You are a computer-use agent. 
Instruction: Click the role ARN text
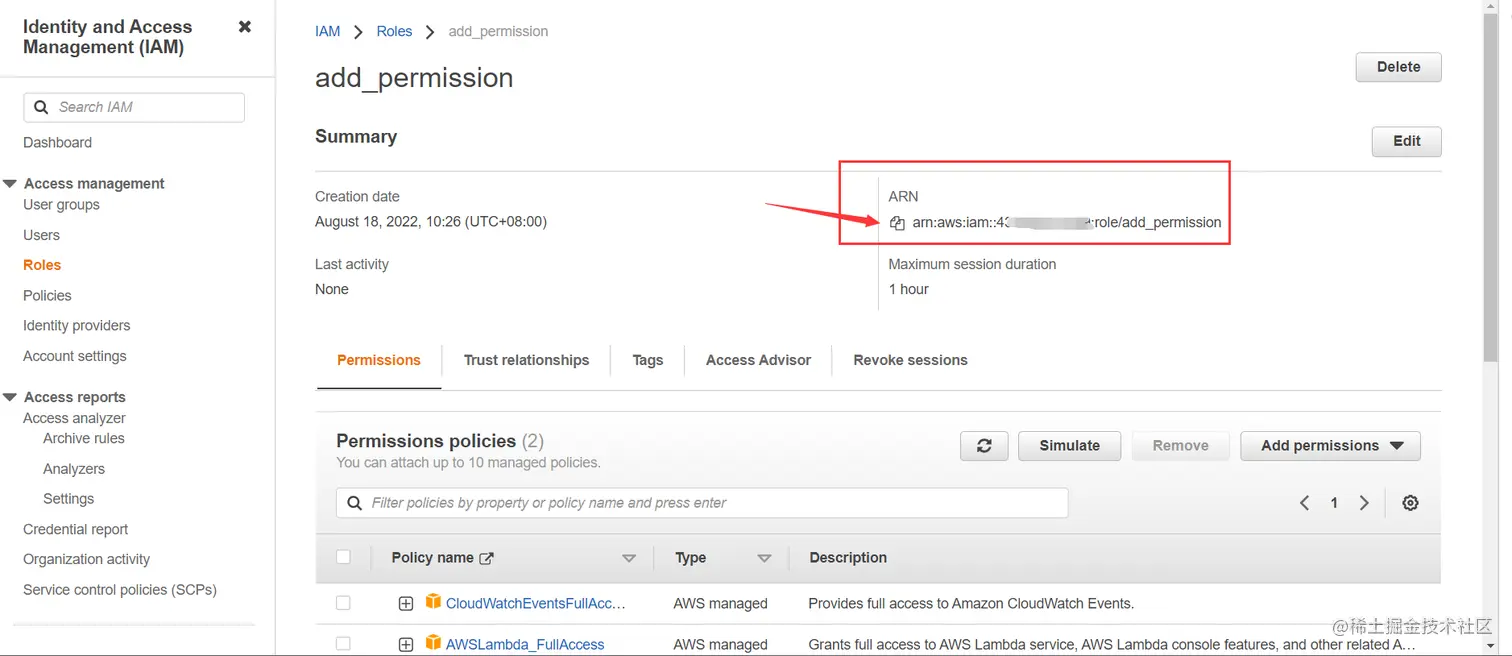coord(1066,222)
